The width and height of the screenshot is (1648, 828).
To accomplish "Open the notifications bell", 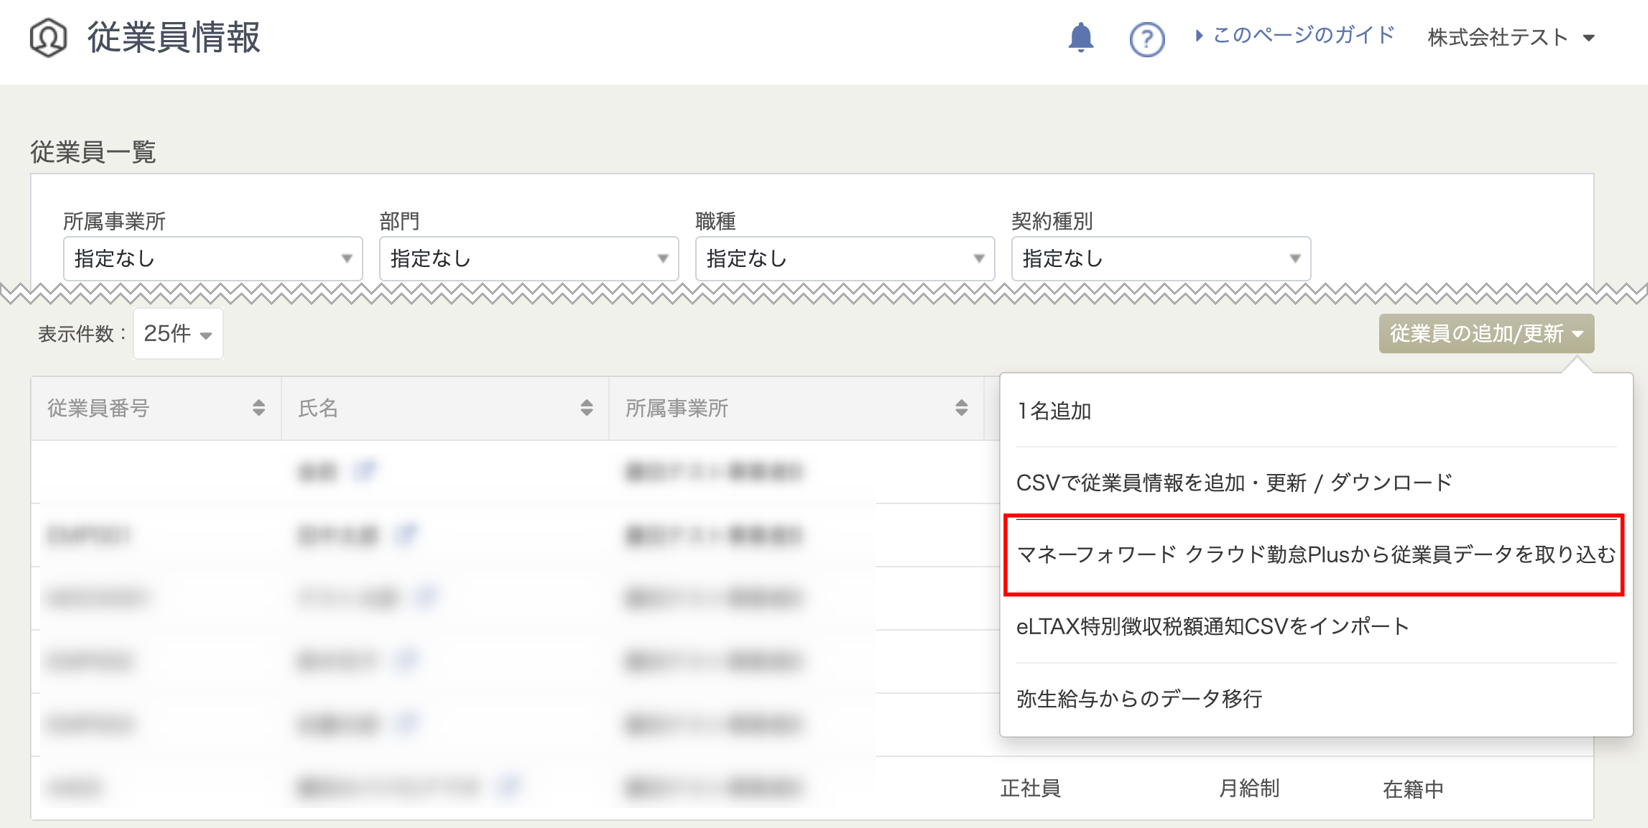I will 1080,38.
